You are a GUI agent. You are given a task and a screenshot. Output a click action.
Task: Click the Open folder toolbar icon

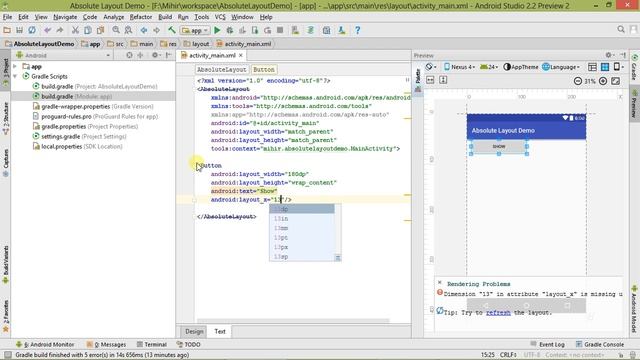pos(7,30)
